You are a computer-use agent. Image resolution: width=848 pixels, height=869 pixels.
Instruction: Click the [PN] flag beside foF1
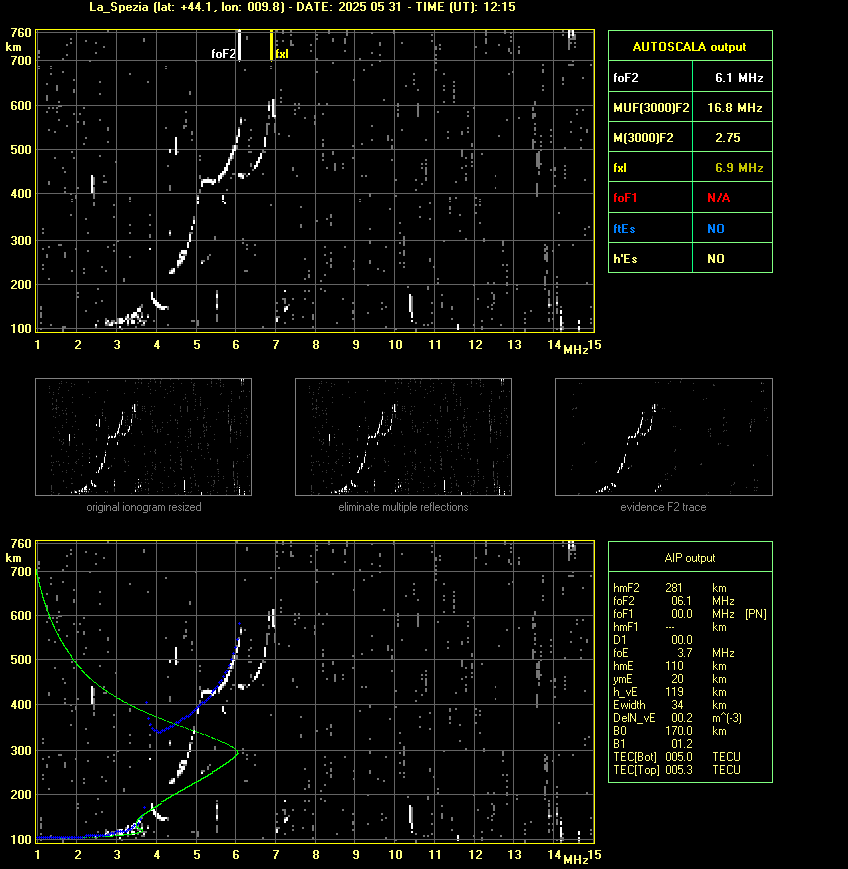(x=756, y=614)
